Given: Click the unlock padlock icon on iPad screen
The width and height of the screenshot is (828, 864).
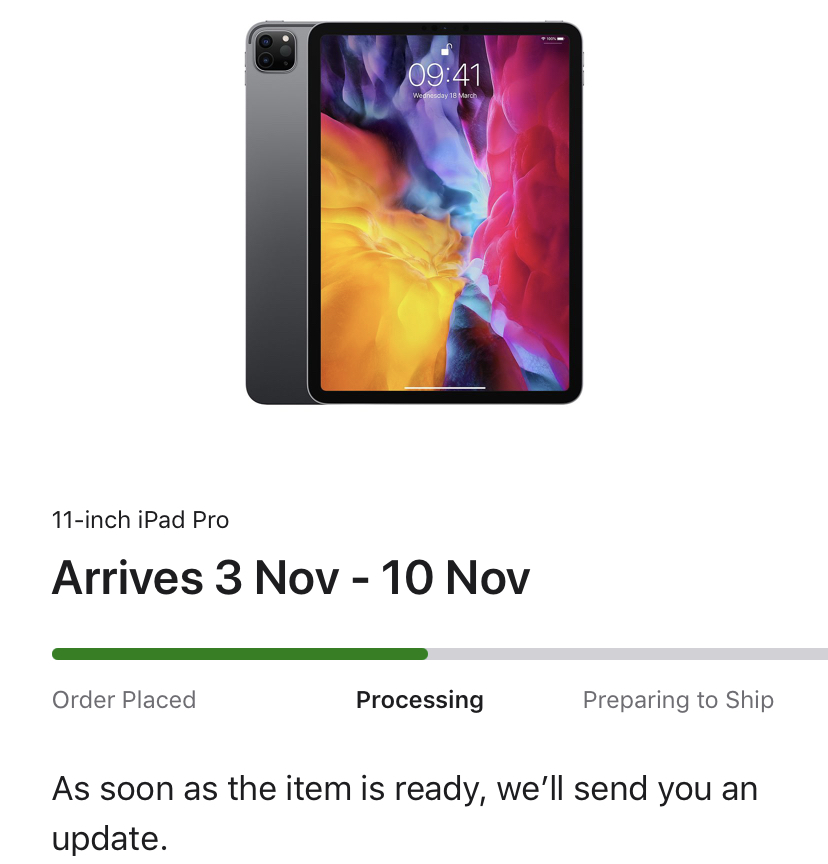Looking at the screenshot, I should (447, 50).
